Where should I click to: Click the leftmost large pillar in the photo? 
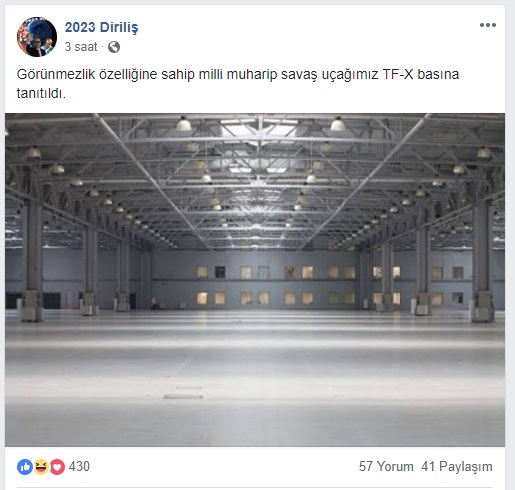coord(33,260)
